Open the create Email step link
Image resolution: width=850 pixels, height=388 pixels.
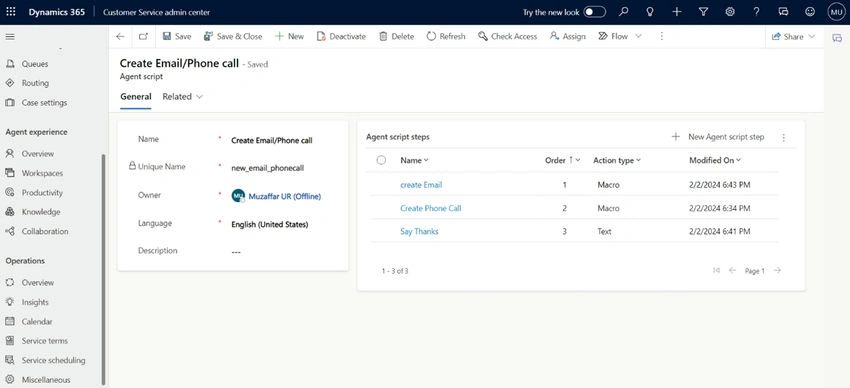[x=421, y=185]
